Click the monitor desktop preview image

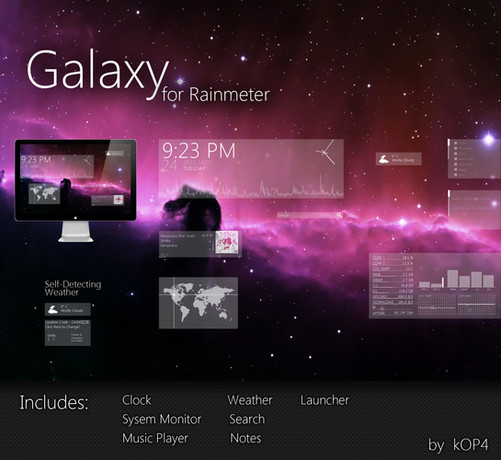pyautogui.click(x=76, y=179)
